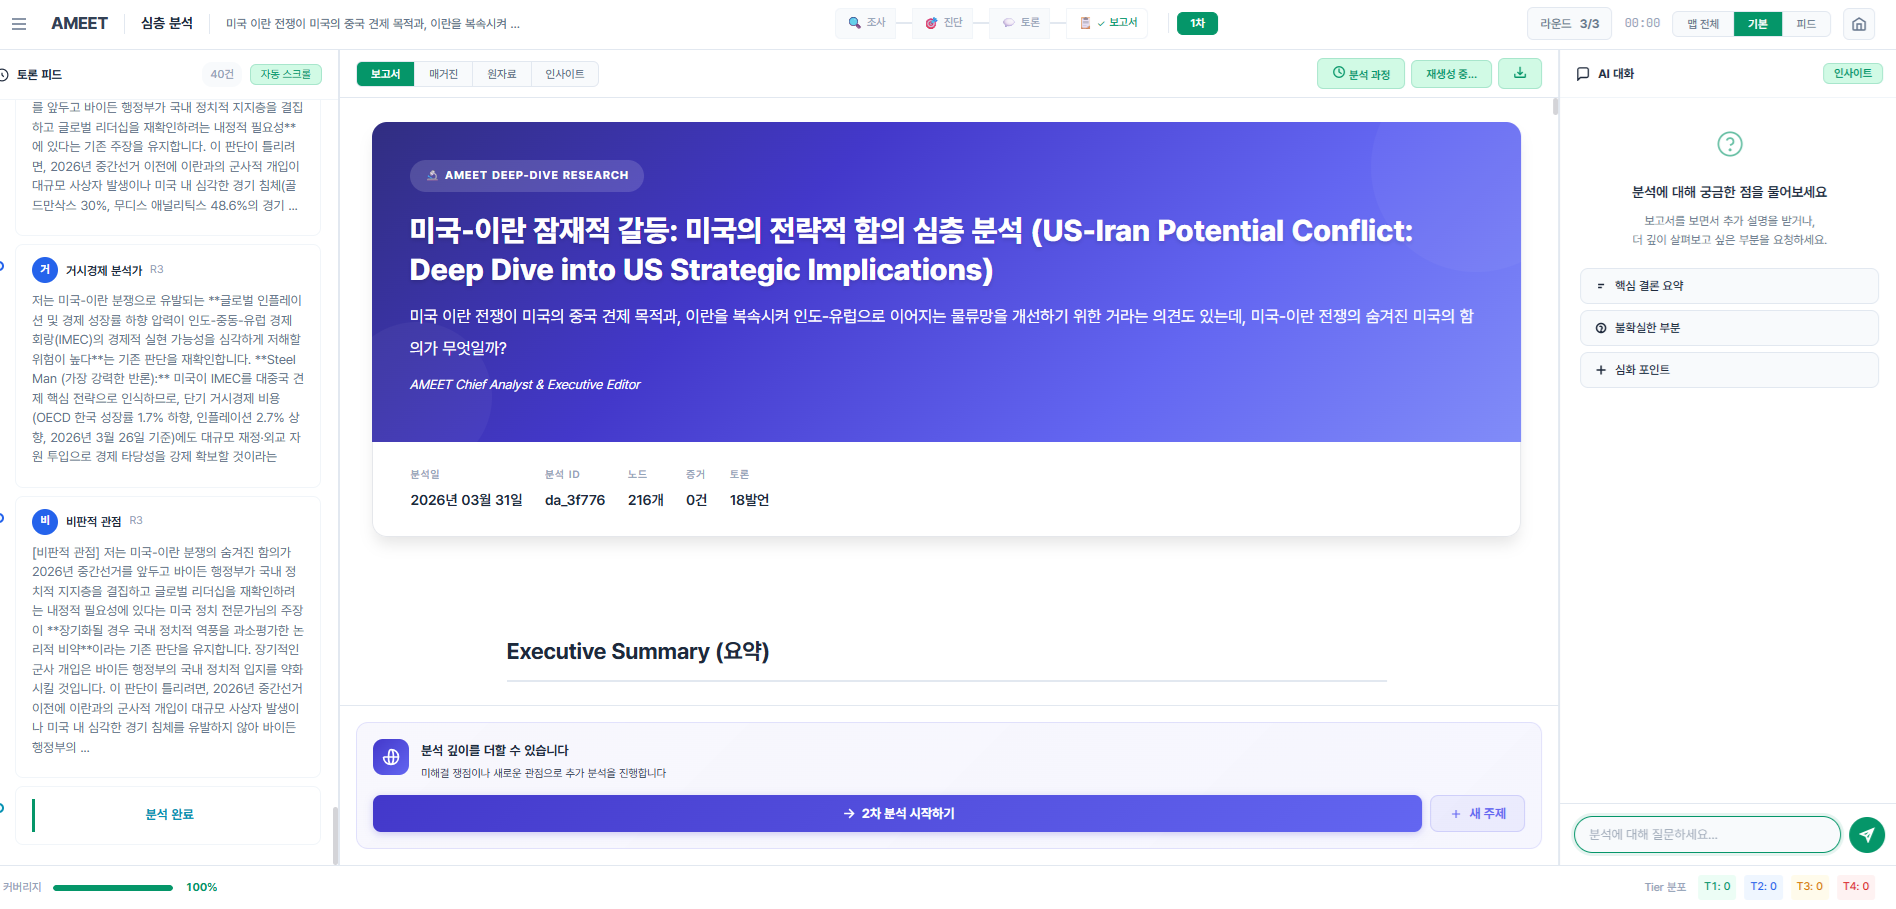Open the 원자료 tab
The width and height of the screenshot is (1896, 909).
[x=502, y=73]
